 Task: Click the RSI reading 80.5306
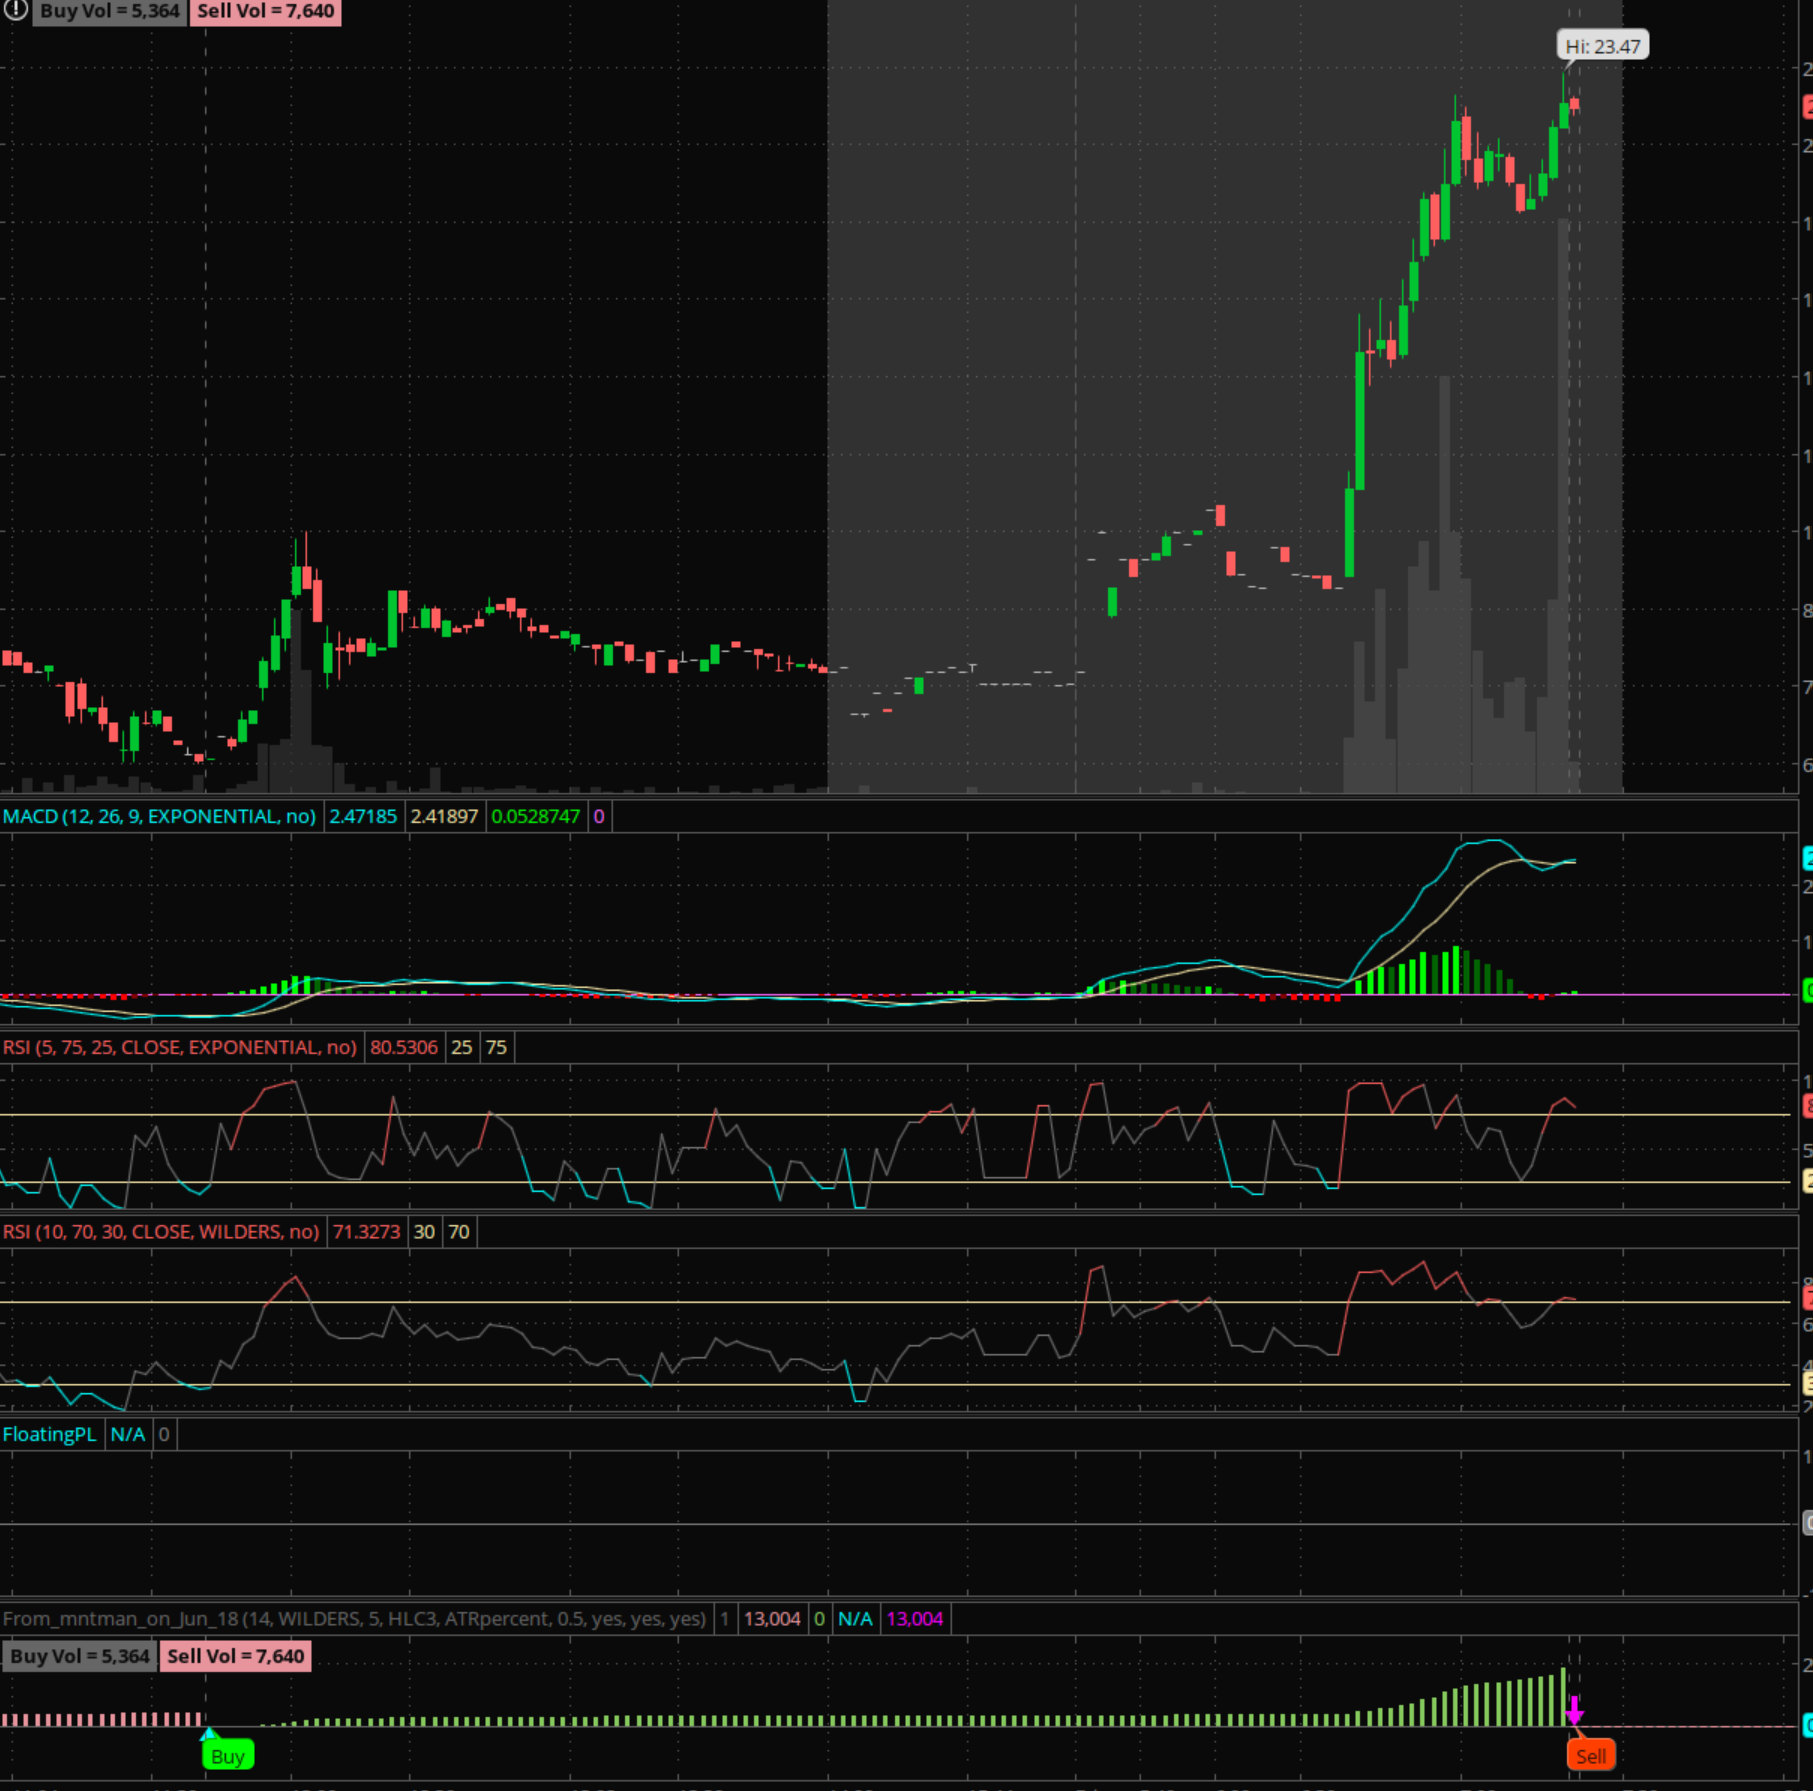(404, 1047)
